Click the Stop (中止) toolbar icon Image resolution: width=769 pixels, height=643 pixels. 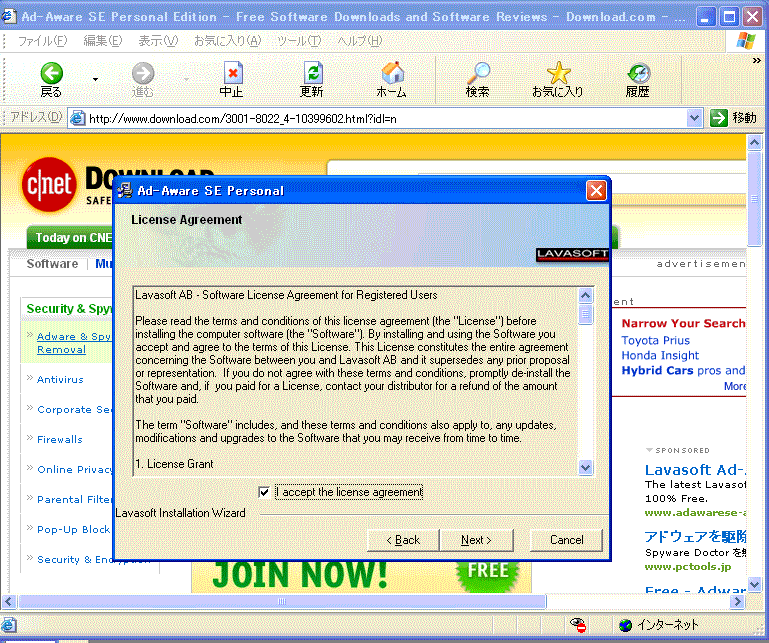232,79
